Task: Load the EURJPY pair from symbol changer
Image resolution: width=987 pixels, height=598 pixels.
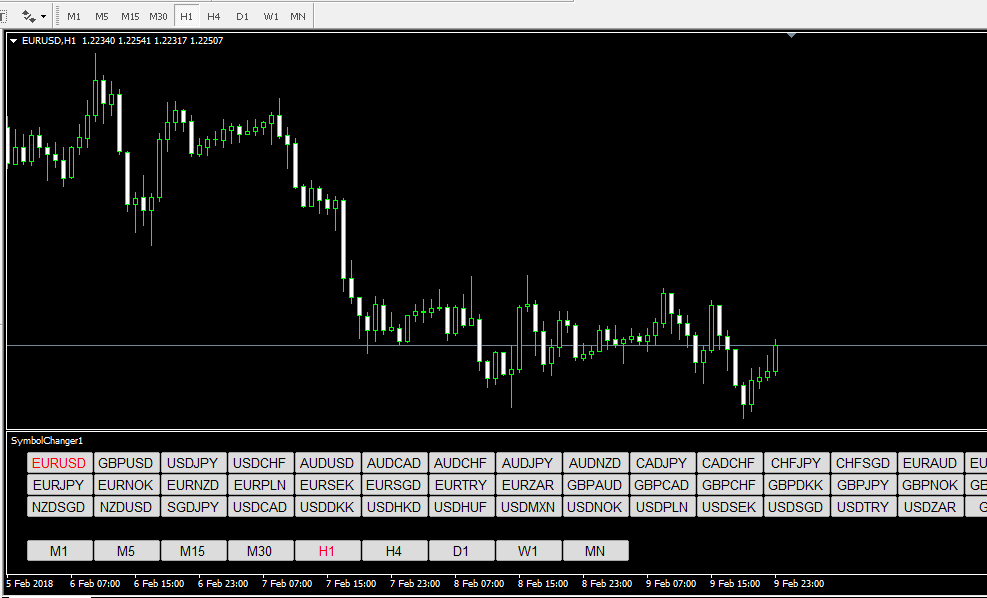Action: click(59, 485)
